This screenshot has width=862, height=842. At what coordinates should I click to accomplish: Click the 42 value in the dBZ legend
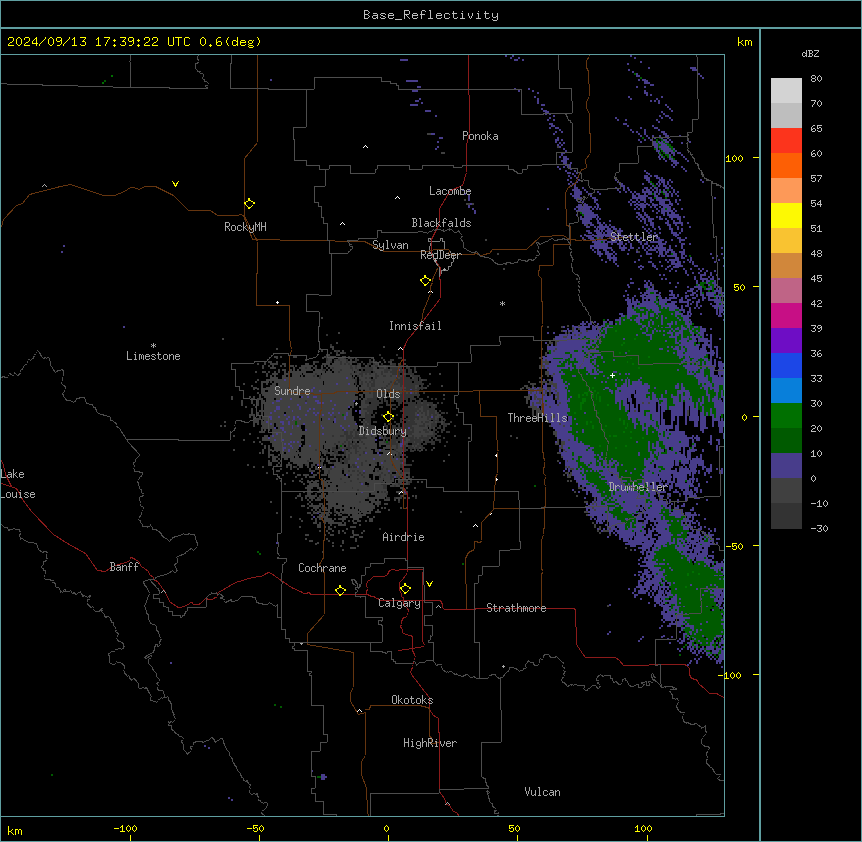pos(816,303)
